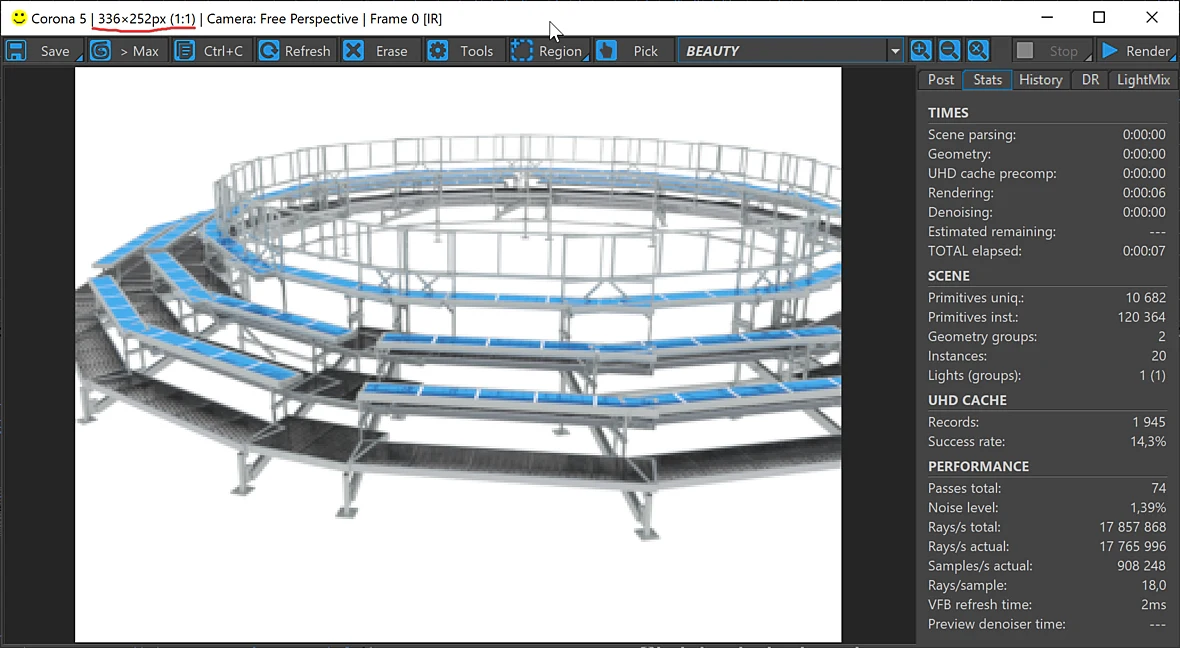Image resolution: width=1180 pixels, height=648 pixels.
Task: Expand the Region options arrow
Action: click(586, 56)
